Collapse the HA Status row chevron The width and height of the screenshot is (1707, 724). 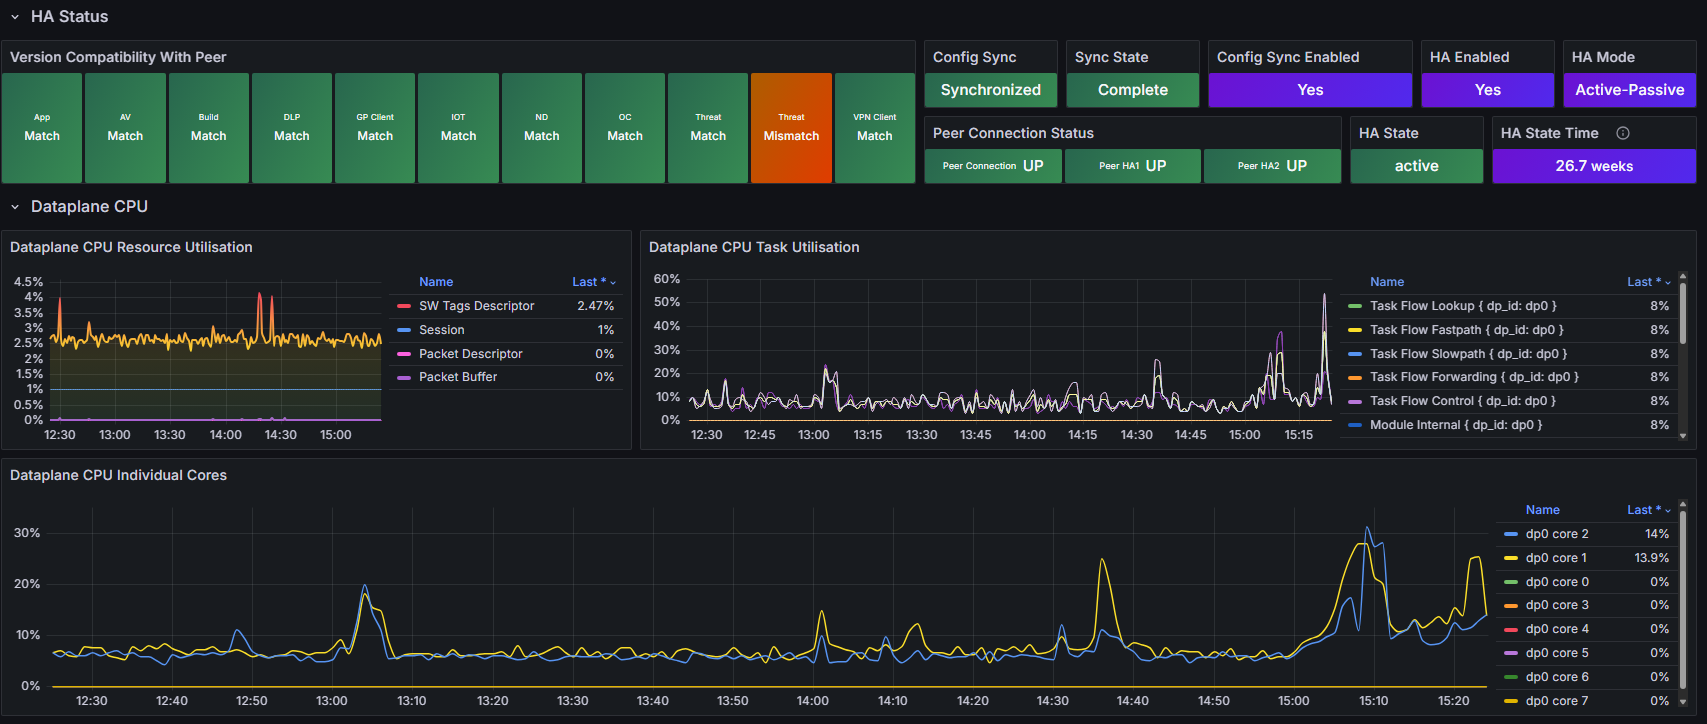coord(15,17)
